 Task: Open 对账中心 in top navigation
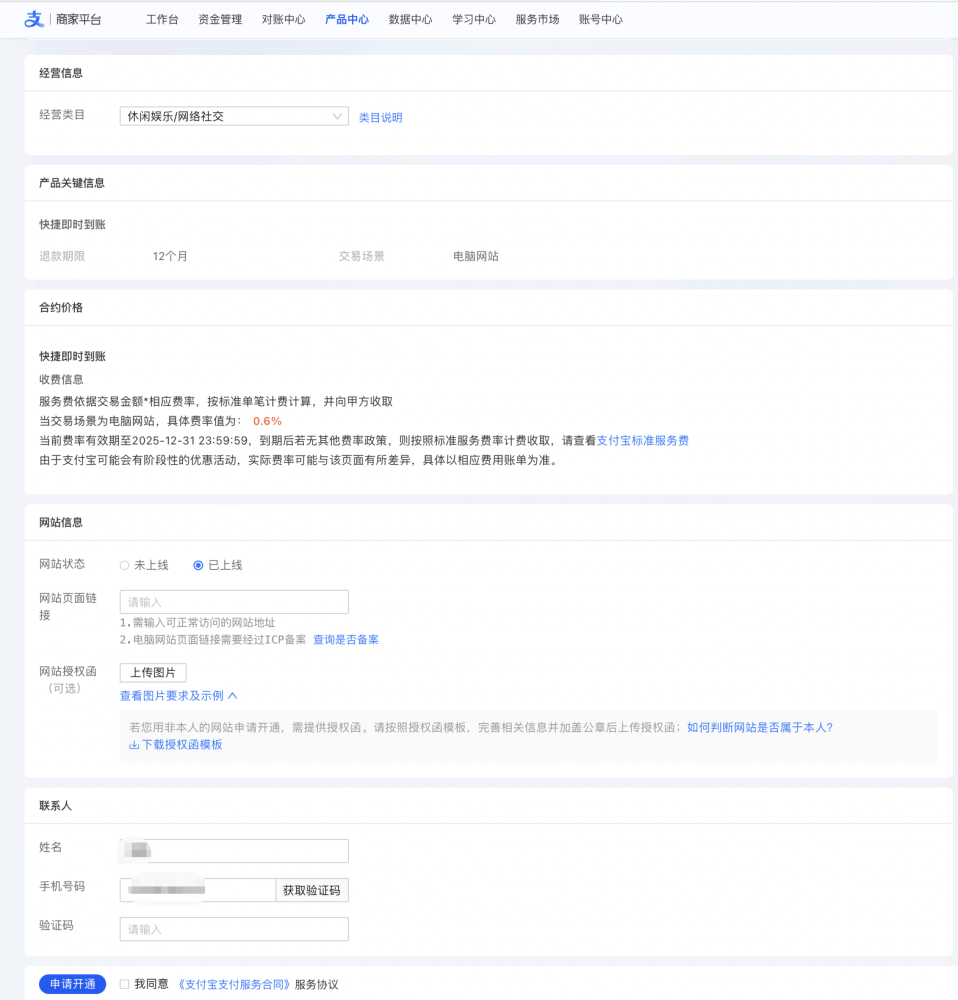[283, 19]
